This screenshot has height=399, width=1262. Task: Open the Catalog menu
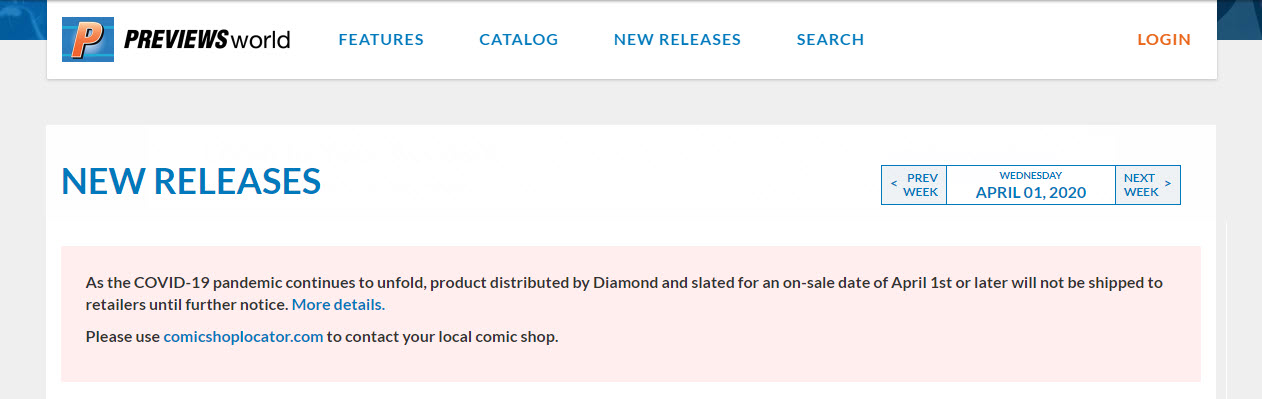pyautogui.click(x=518, y=40)
